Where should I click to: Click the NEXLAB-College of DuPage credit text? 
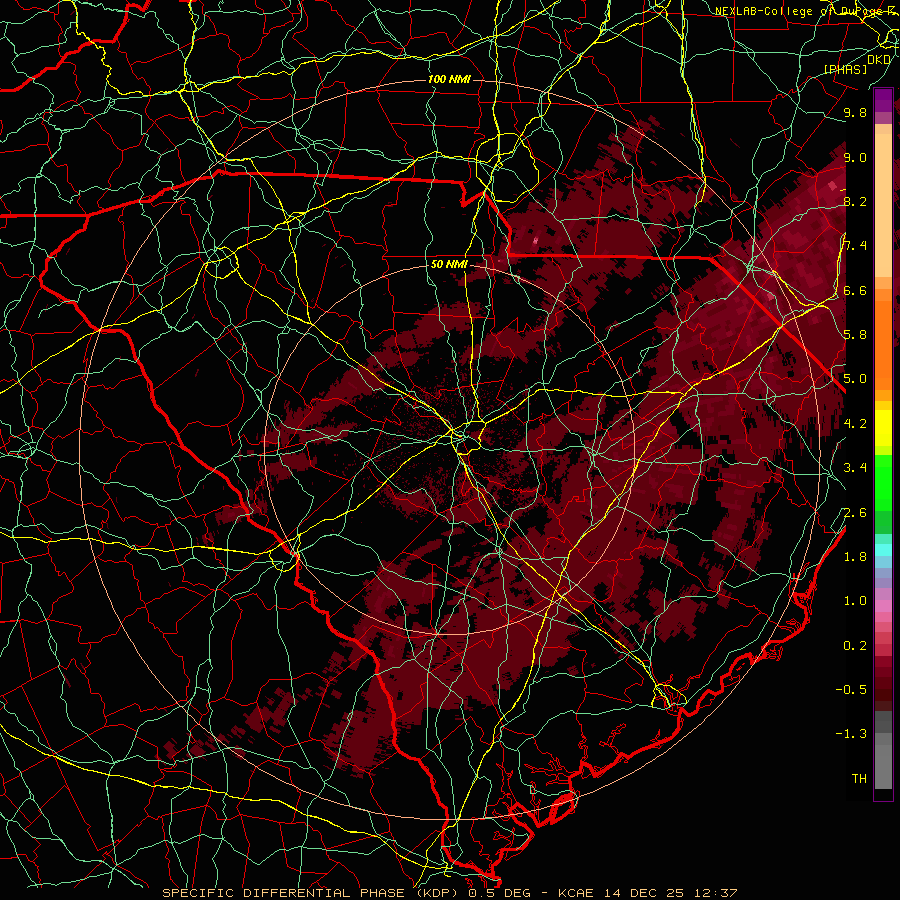[x=807, y=11]
